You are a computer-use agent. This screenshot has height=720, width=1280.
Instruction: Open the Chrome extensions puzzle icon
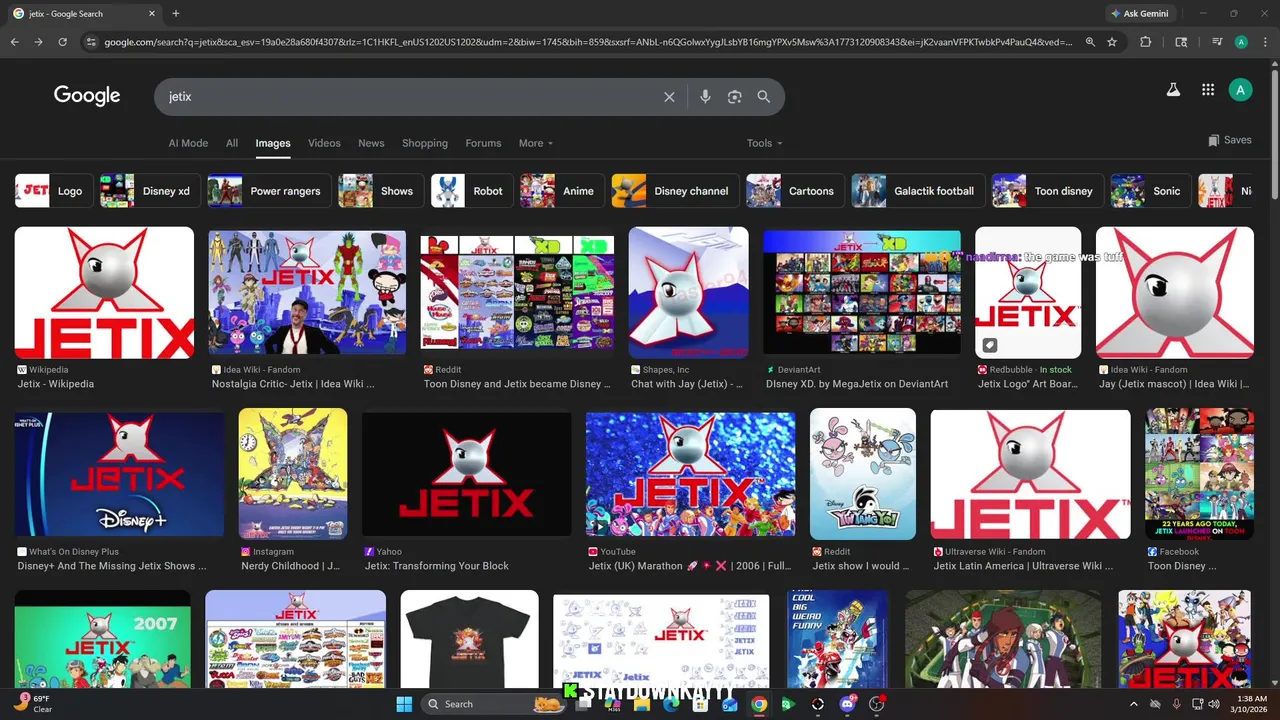pyautogui.click(x=1146, y=42)
